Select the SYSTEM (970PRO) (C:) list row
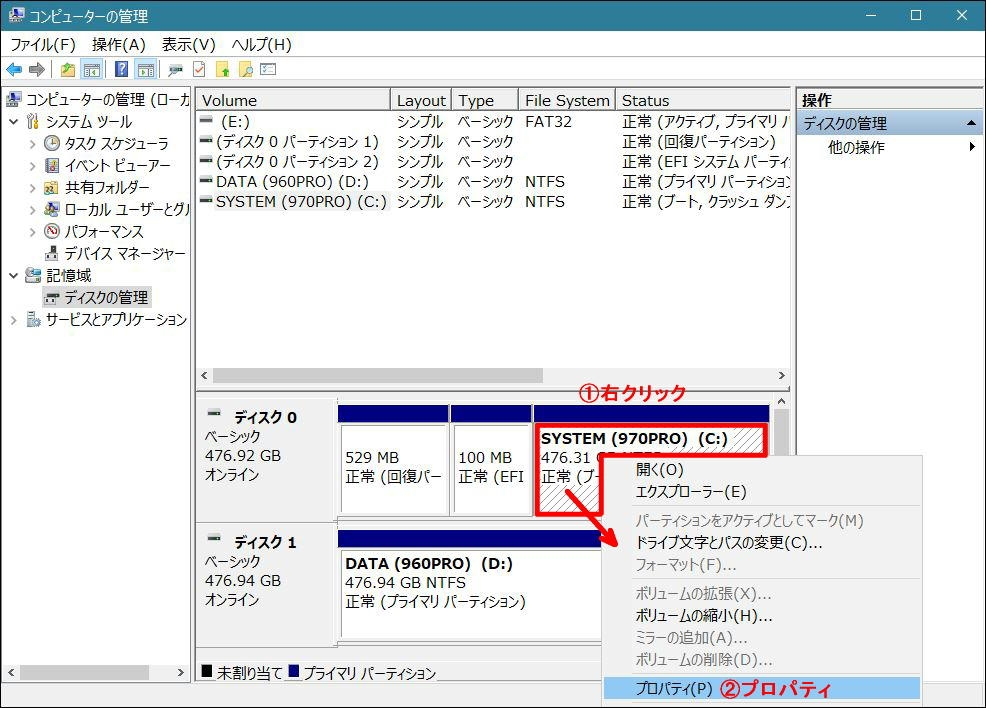Image resolution: width=986 pixels, height=708 pixels. (x=493, y=202)
